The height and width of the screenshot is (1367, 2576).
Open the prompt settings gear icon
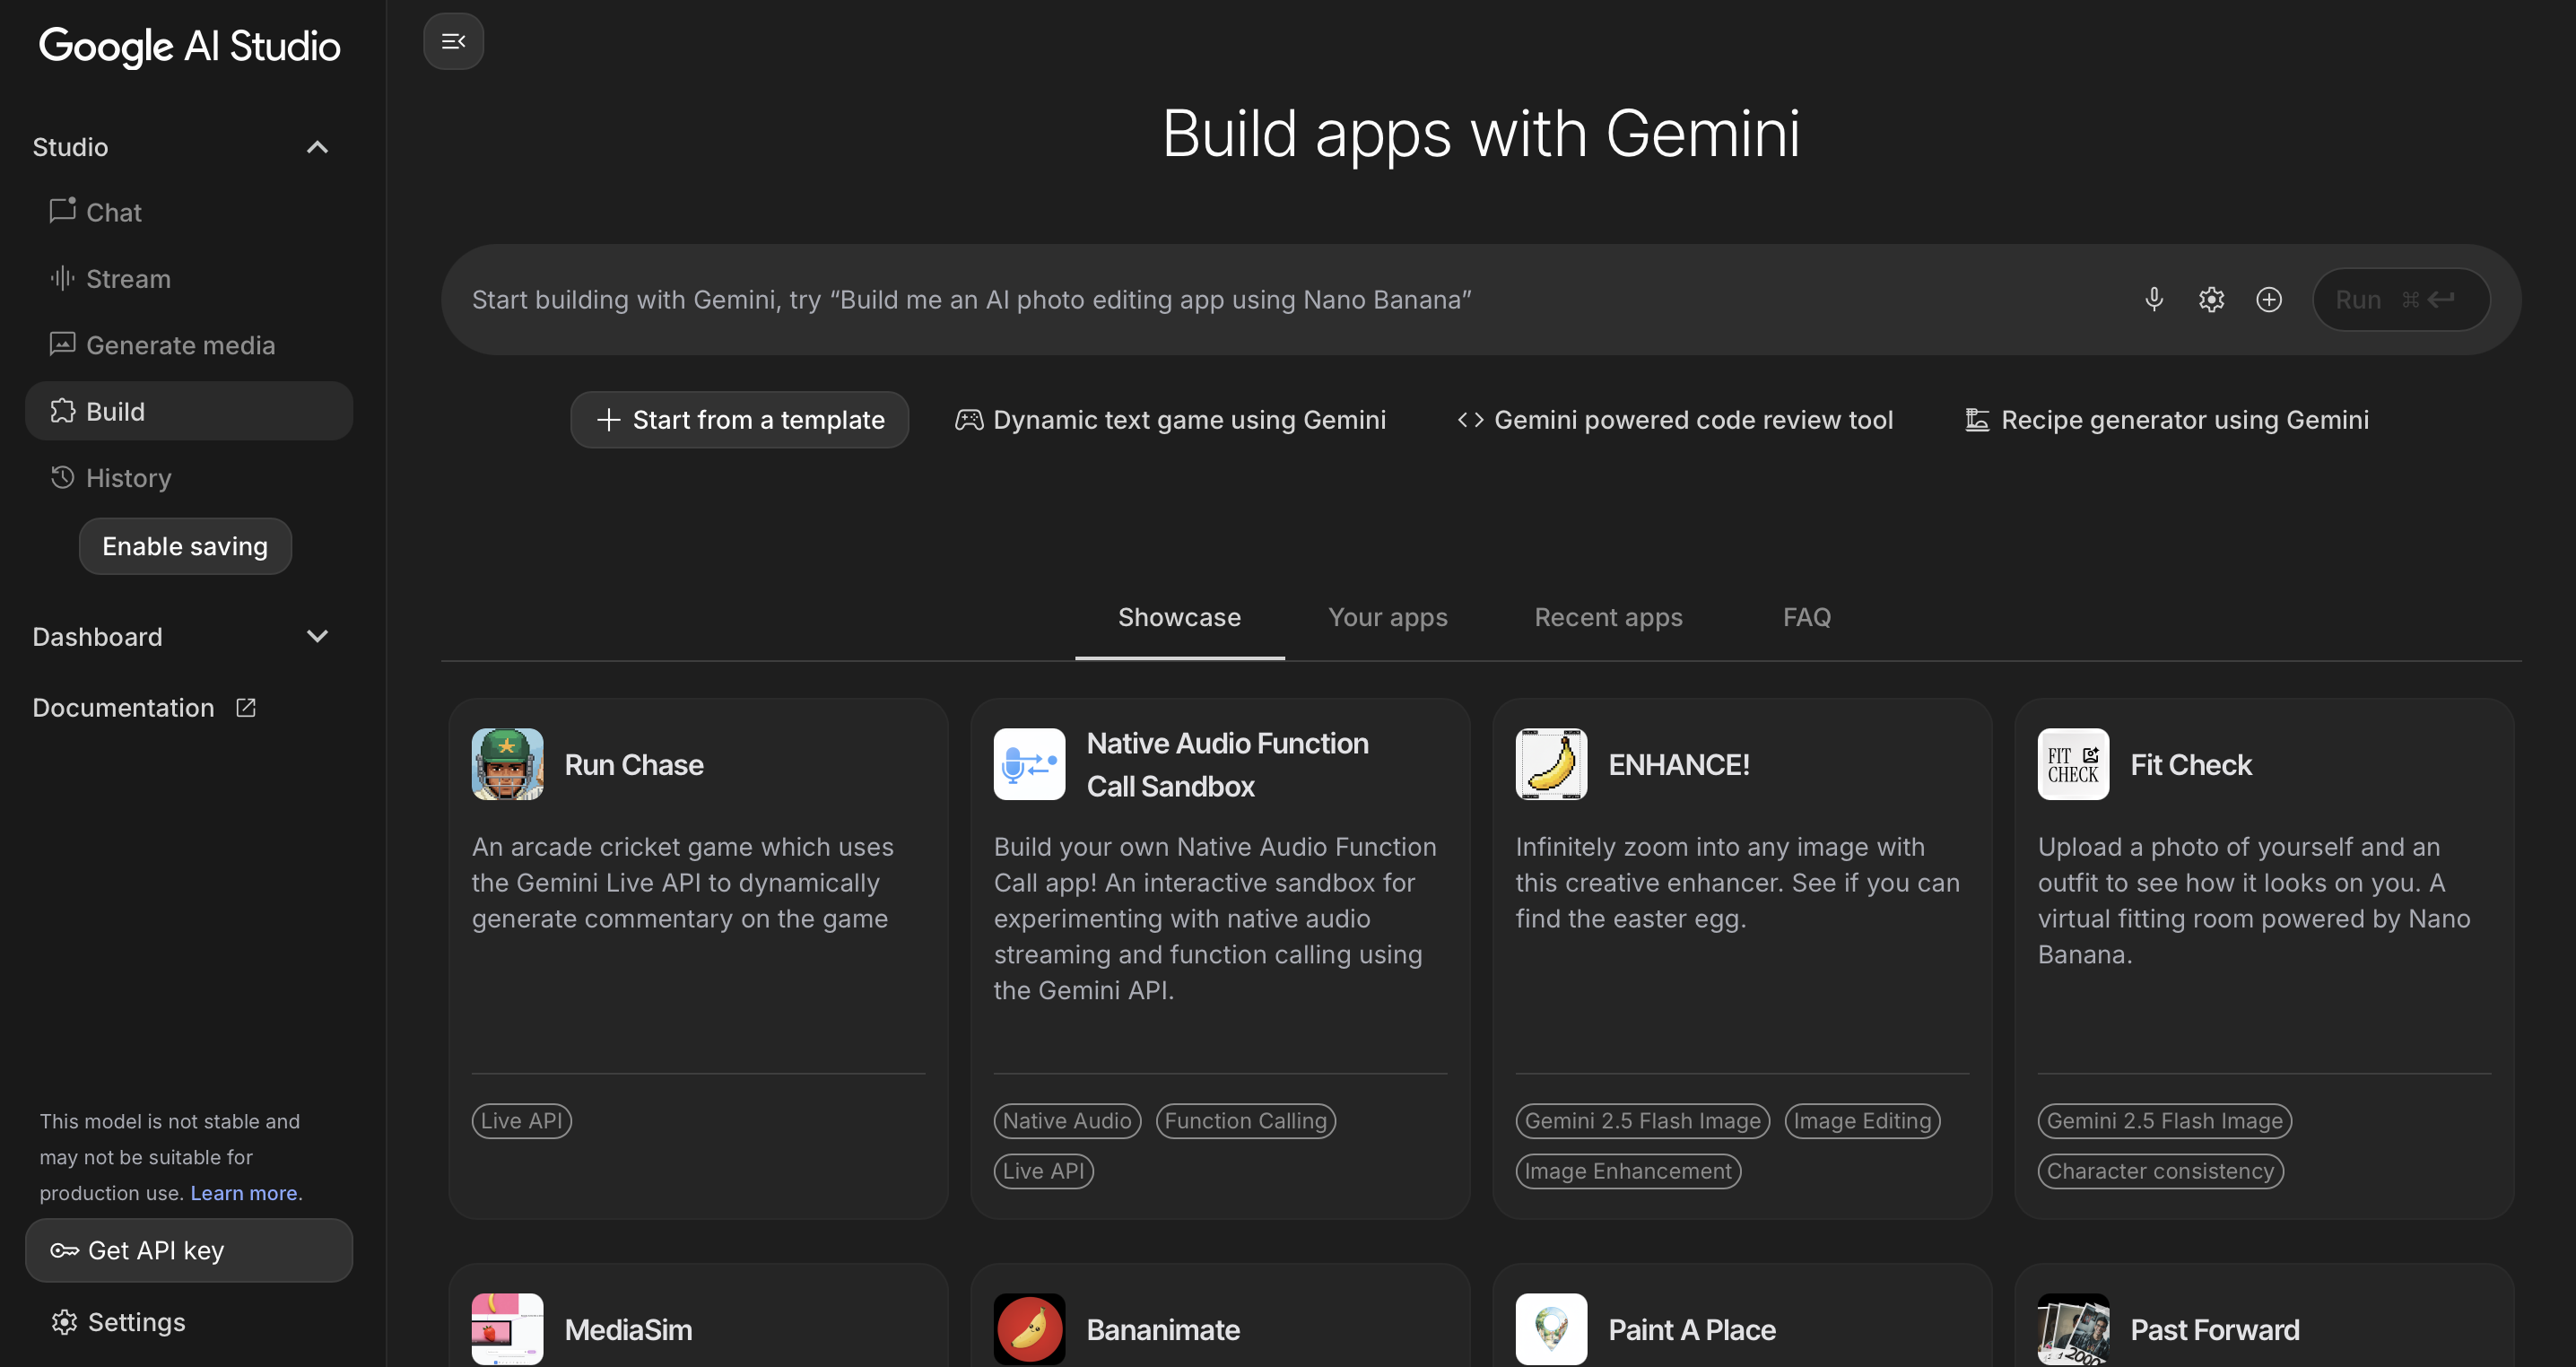[2211, 299]
